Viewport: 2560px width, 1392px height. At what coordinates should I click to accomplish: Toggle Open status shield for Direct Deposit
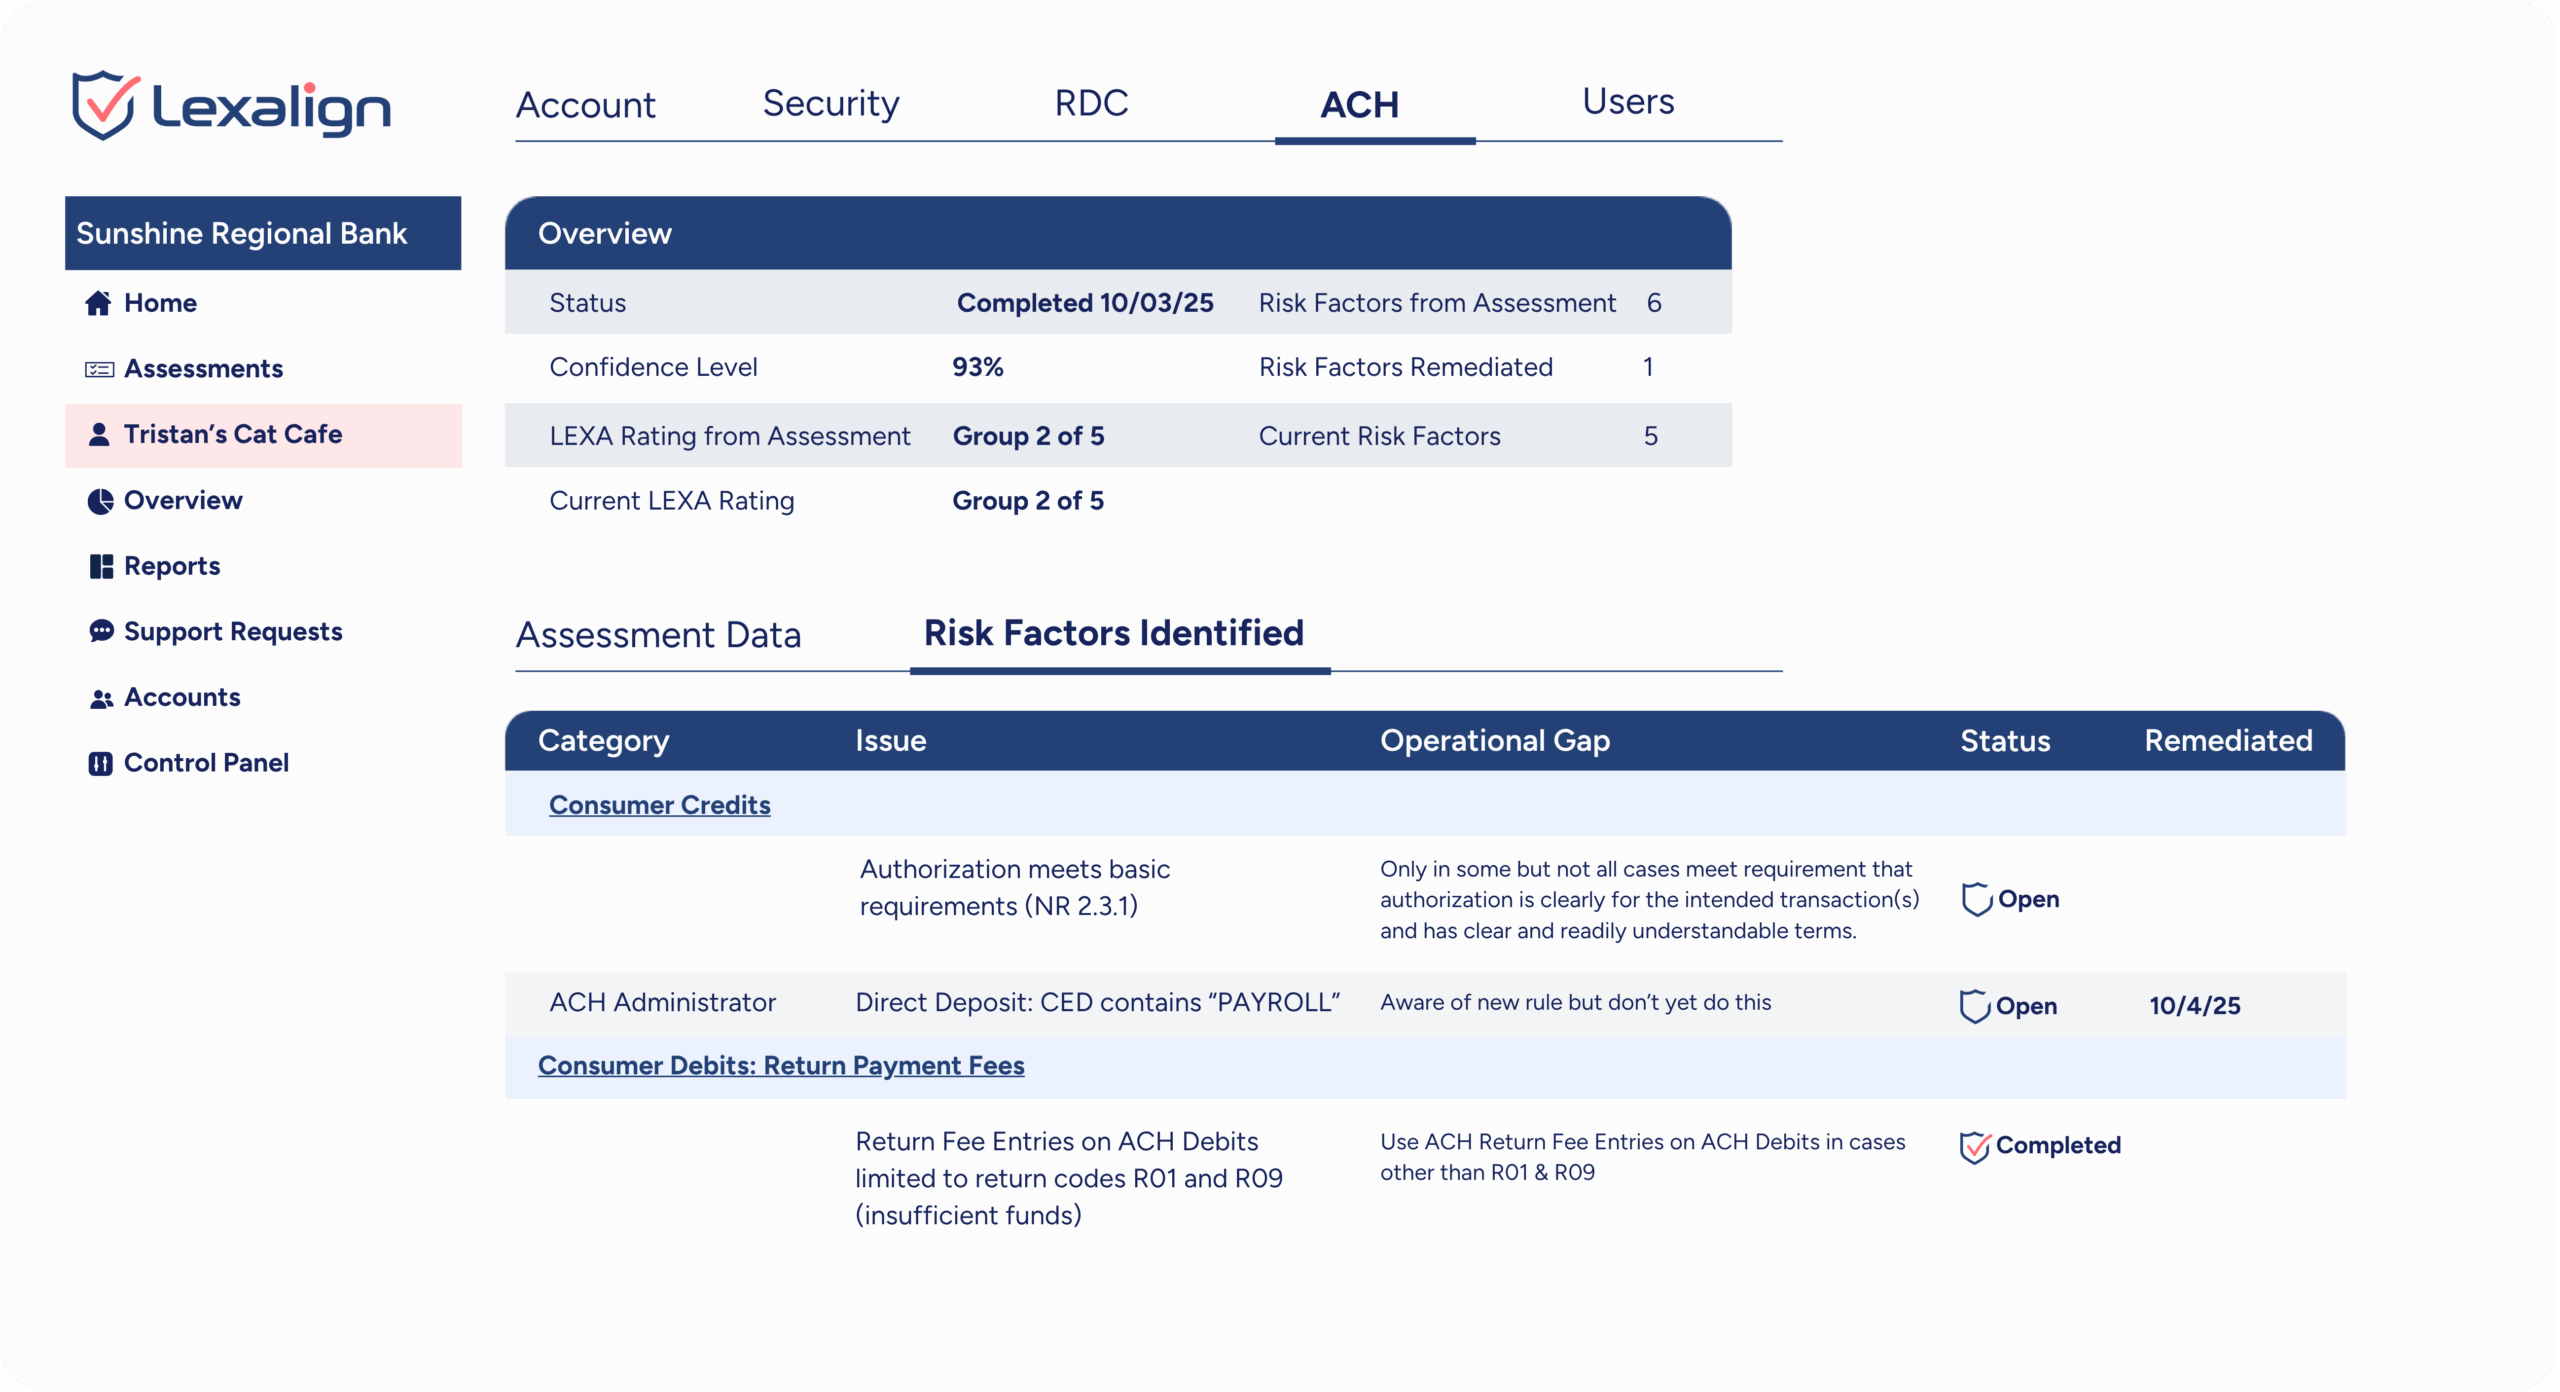coord(1974,1006)
